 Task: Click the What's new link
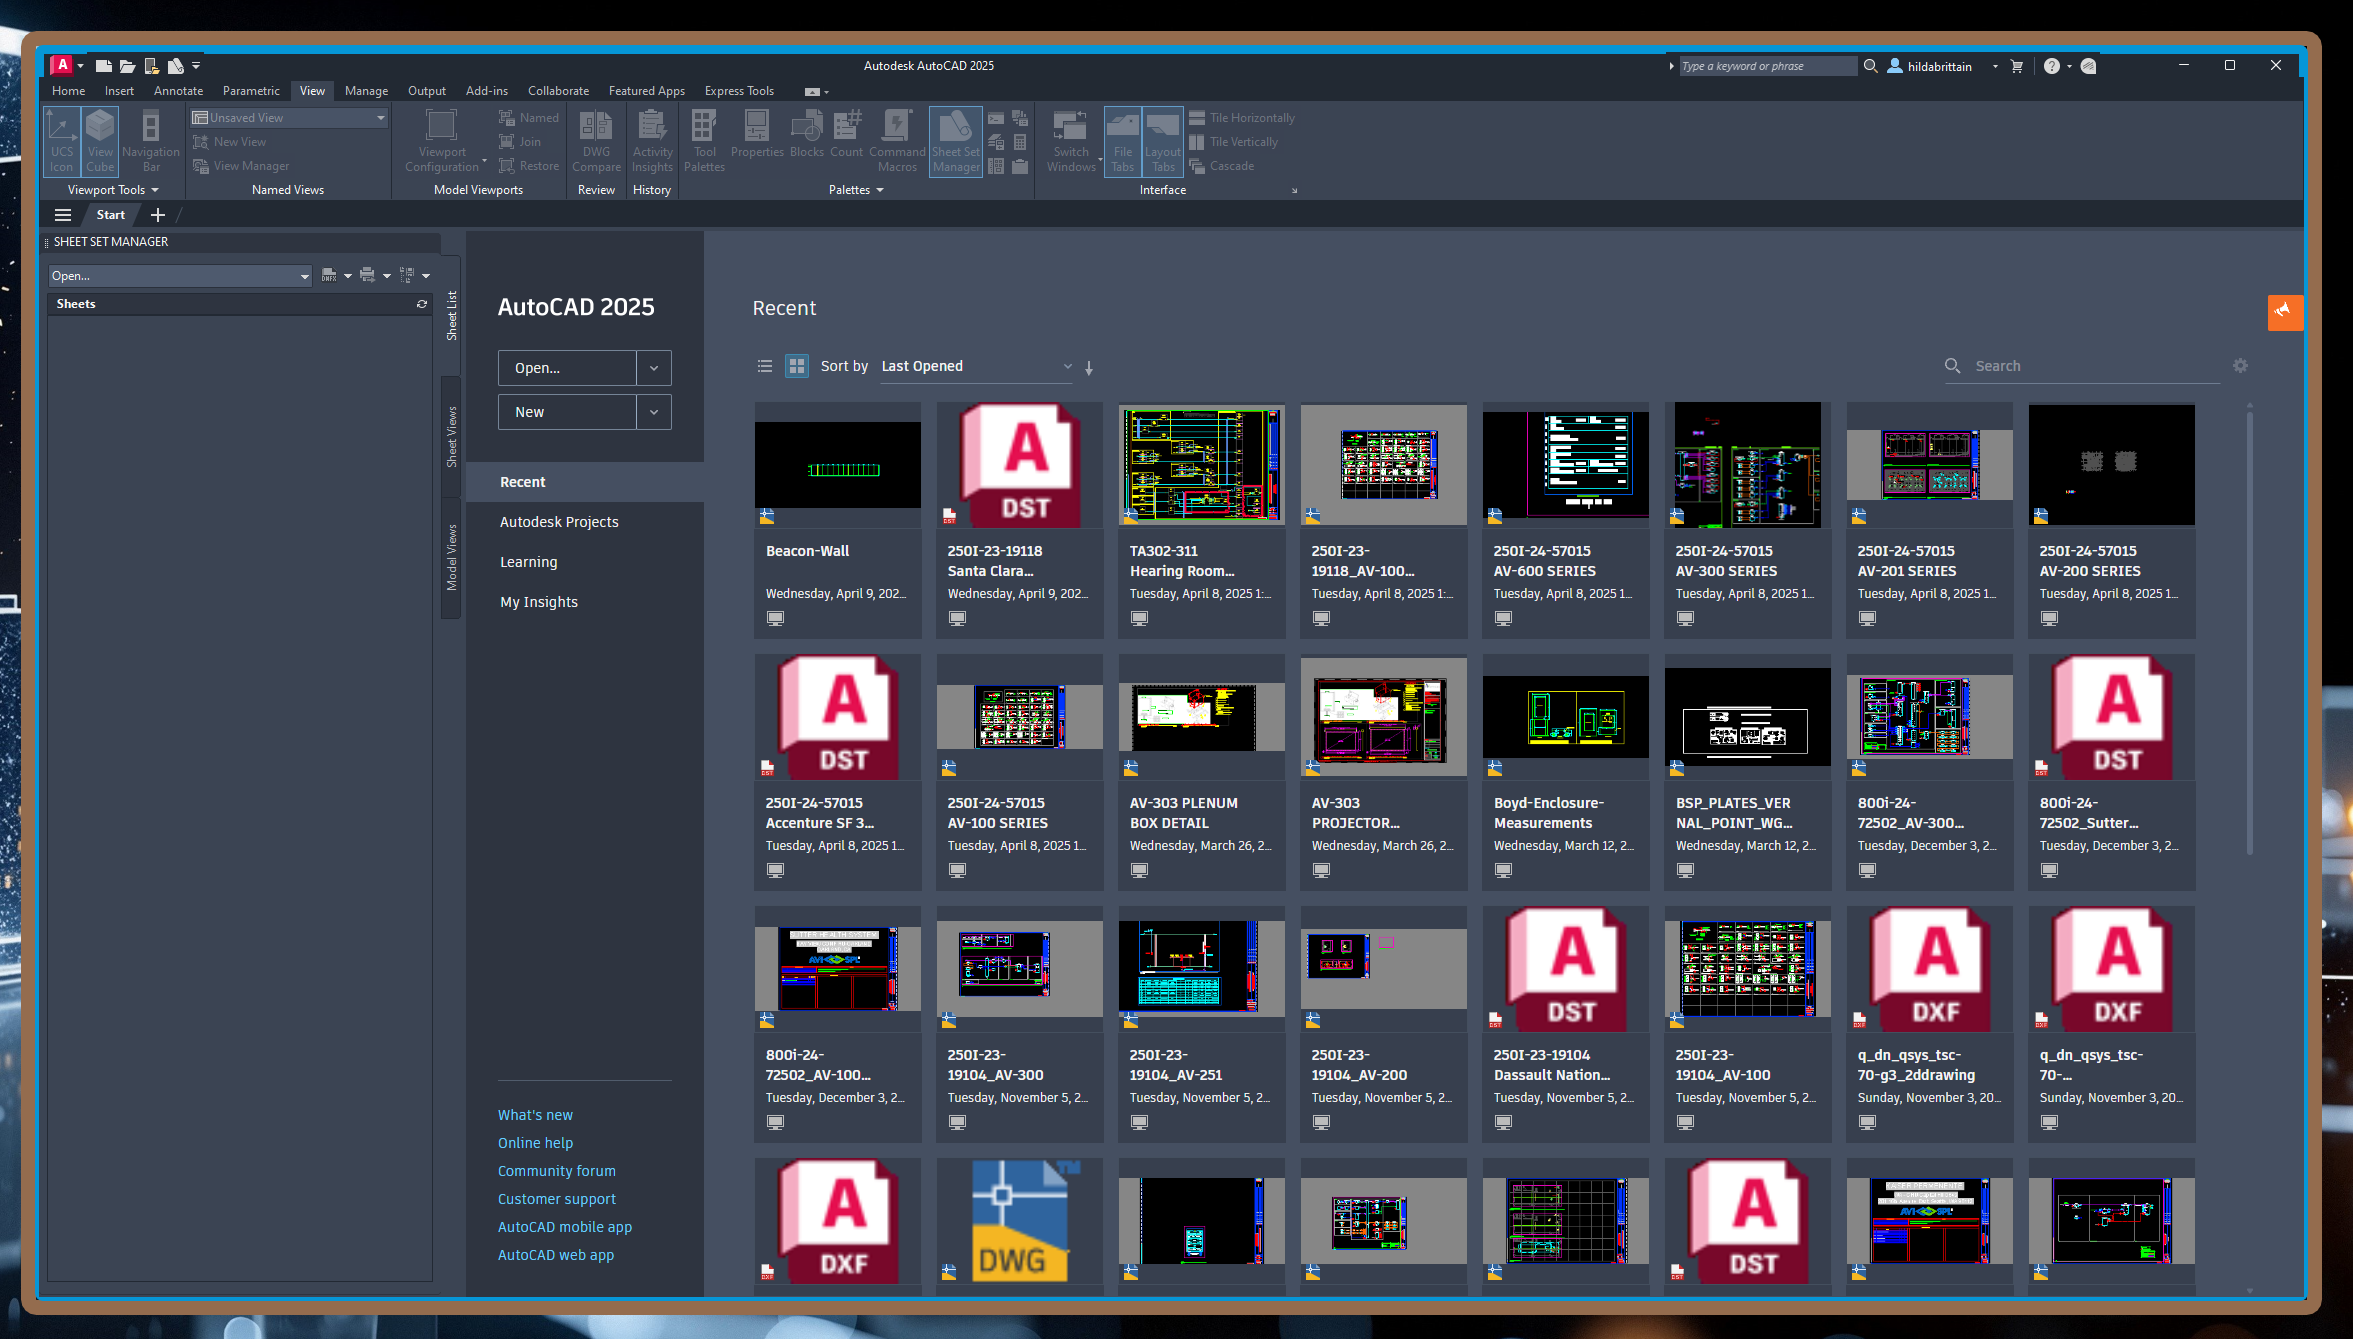[x=535, y=1115]
